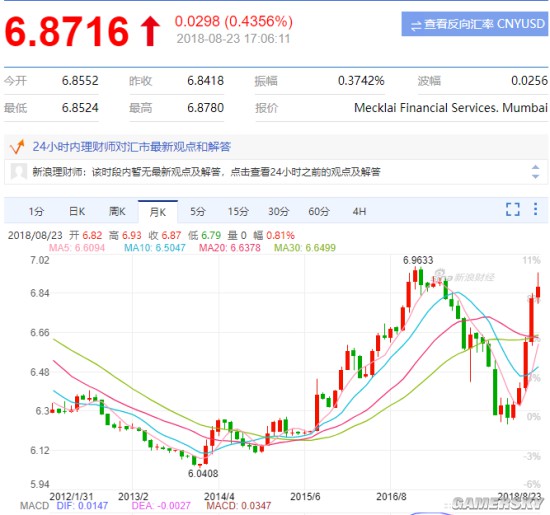This screenshot has width=550, height=515.
Task: Click the 2013/2 date axis label
Action: click(x=133, y=497)
